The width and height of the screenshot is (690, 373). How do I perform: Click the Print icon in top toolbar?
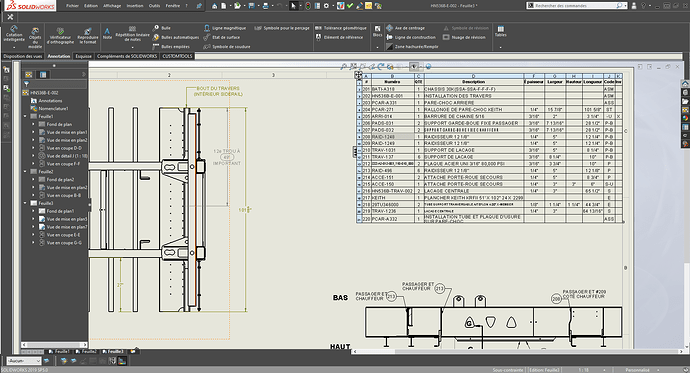click(x=265, y=6)
